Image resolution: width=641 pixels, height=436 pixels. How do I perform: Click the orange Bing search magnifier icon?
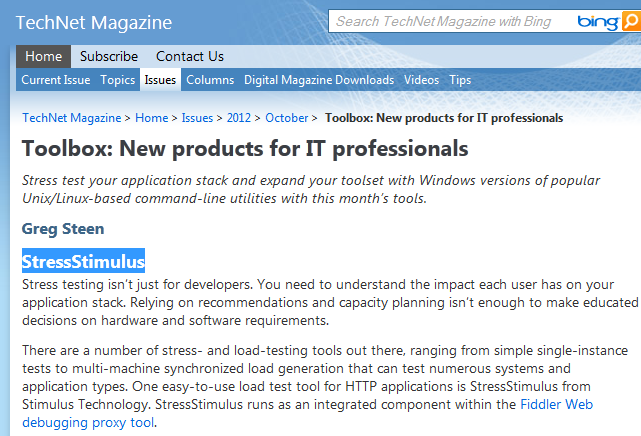coord(632,21)
